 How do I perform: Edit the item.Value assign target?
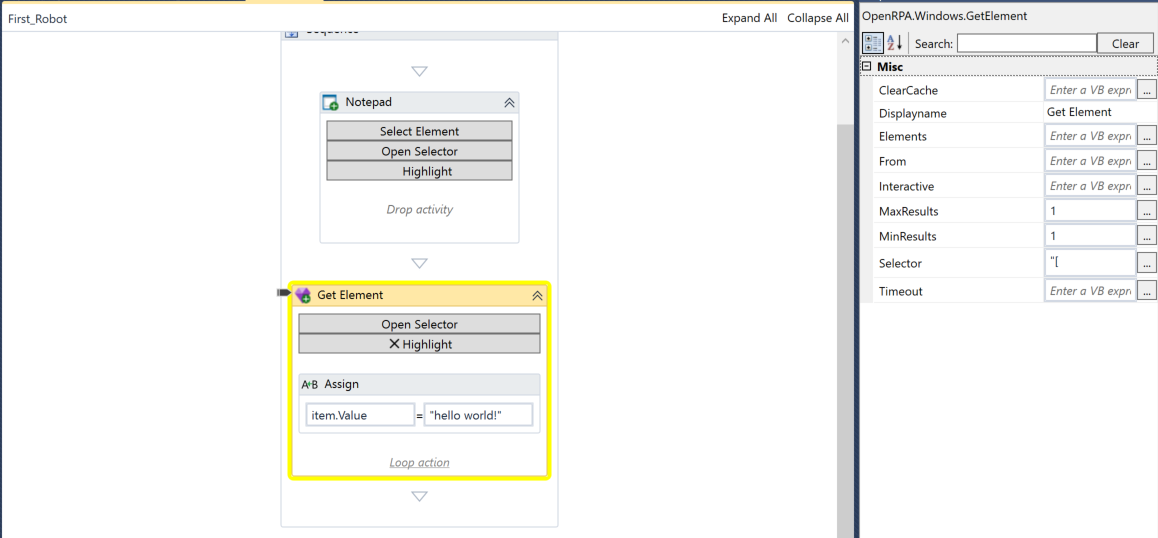[360, 415]
